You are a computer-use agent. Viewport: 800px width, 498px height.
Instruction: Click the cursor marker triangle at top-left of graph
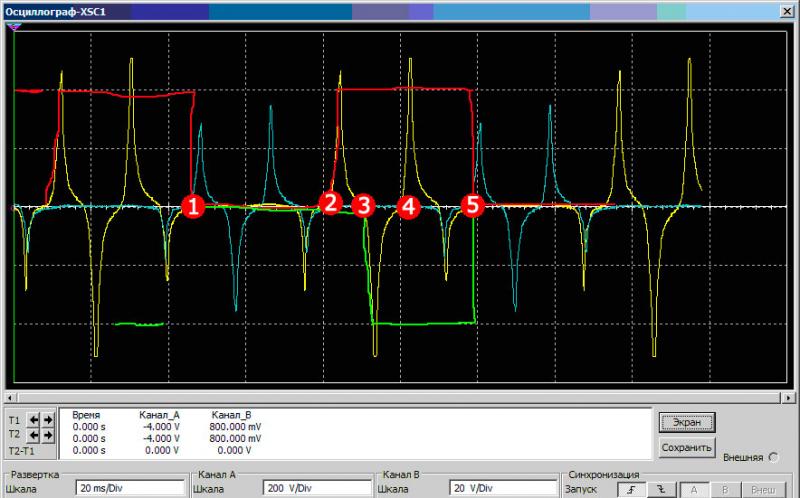13,28
